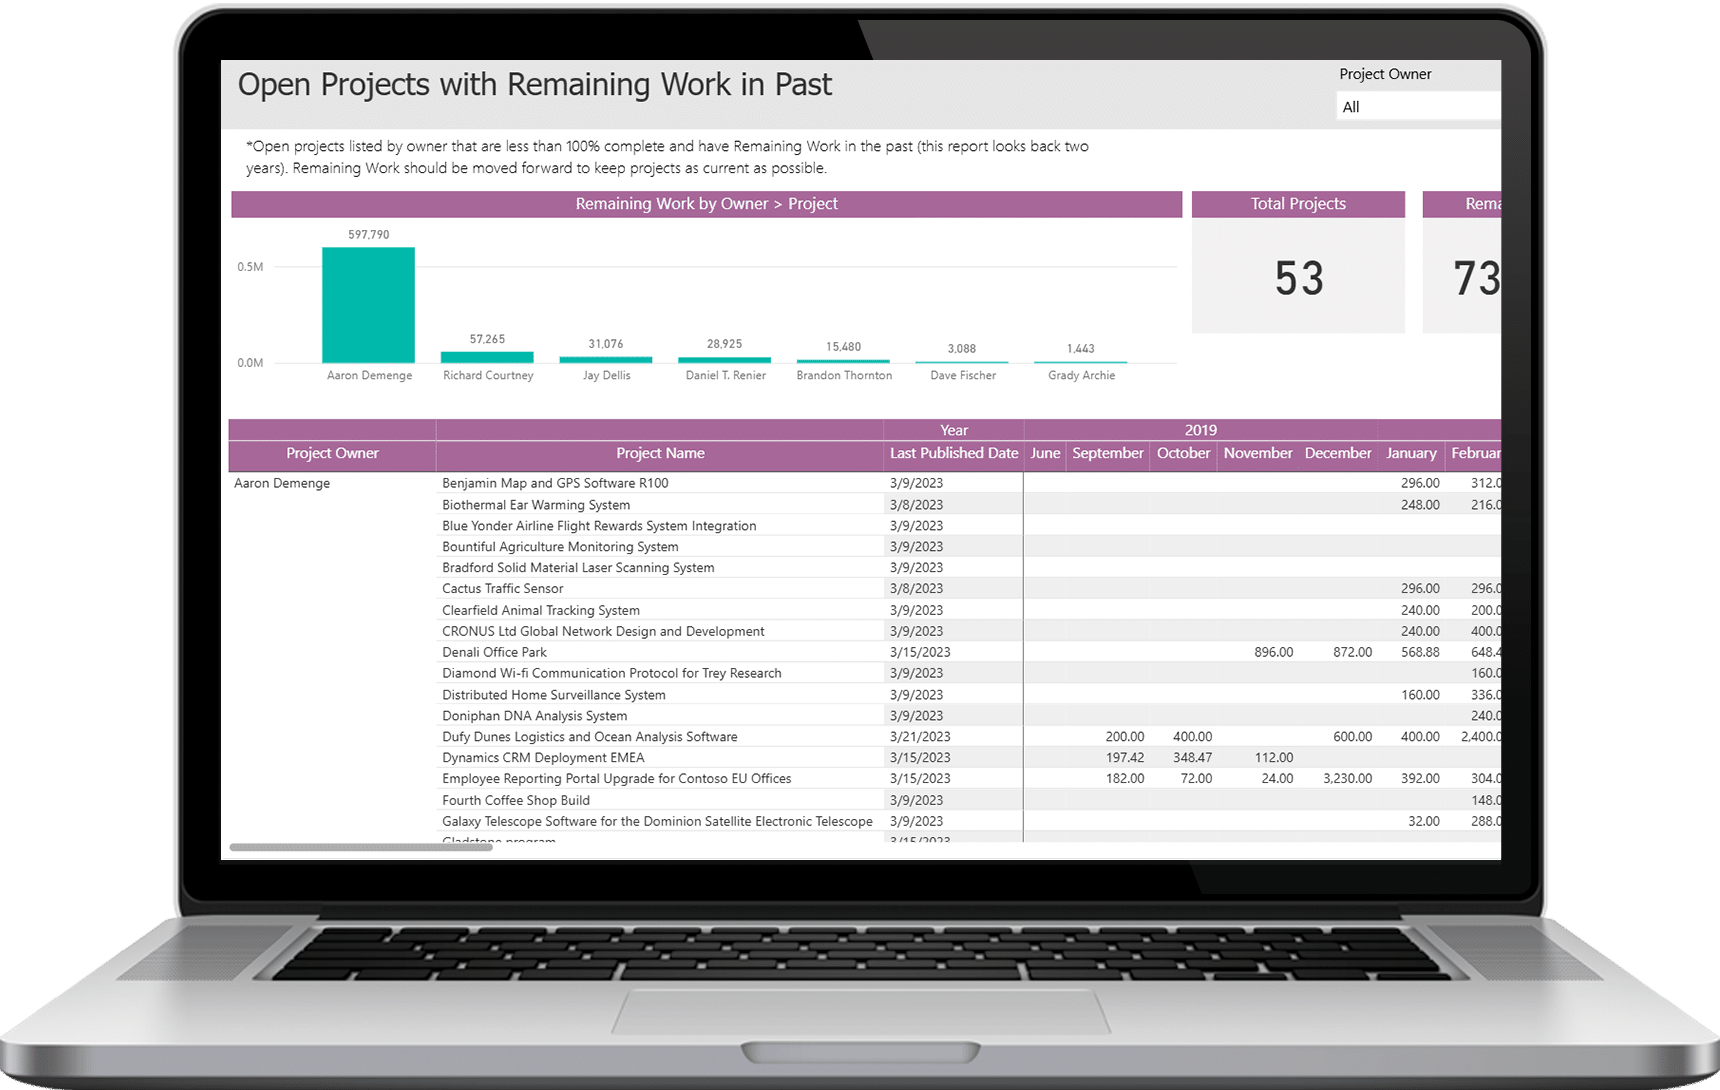1720x1090 pixels.
Task: Click the Daniel T. Renier bar
Action: 724,359
